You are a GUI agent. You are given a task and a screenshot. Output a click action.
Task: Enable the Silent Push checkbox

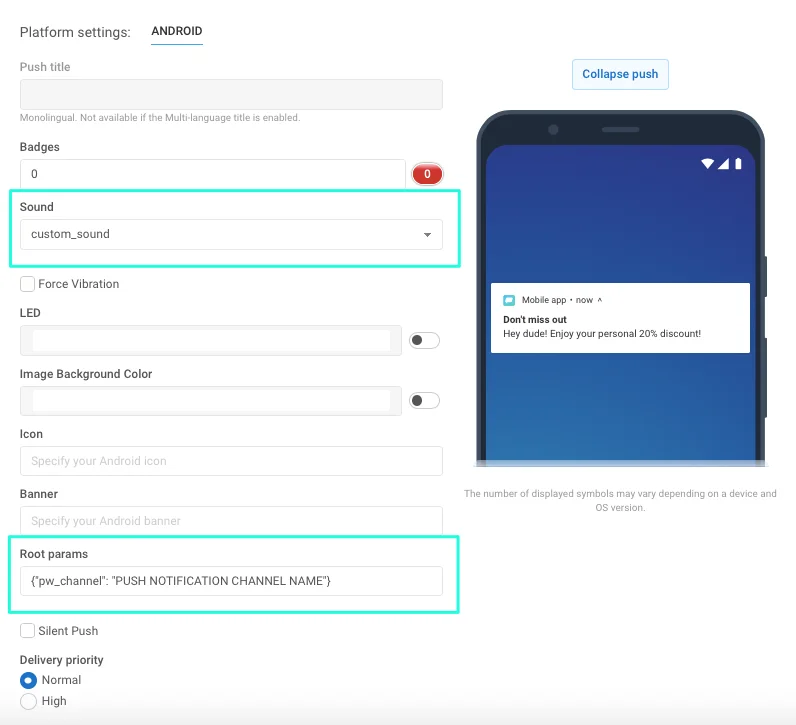pyautogui.click(x=28, y=631)
